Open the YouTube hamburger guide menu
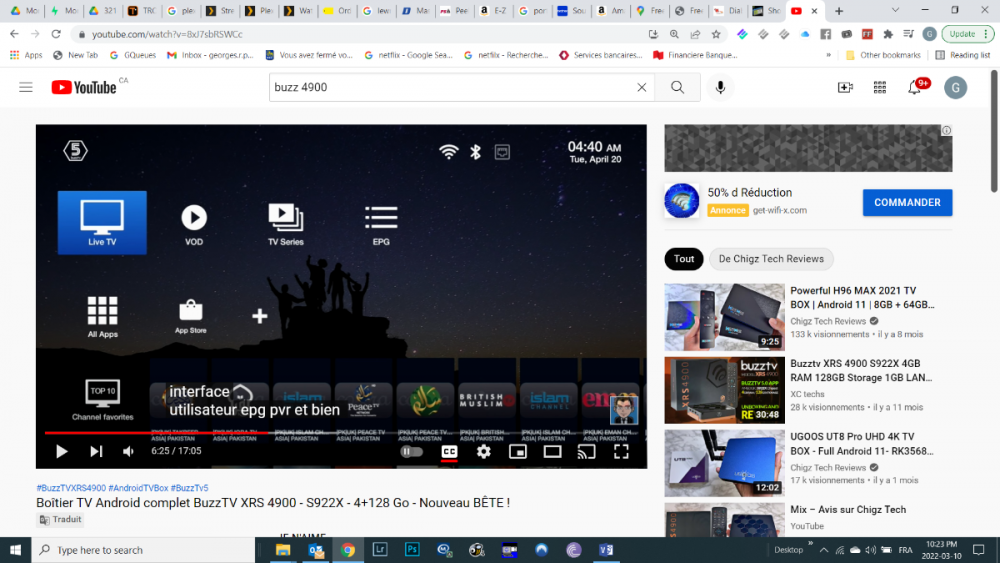The width and height of the screenshot is (1000, 563). click(26, 88)
